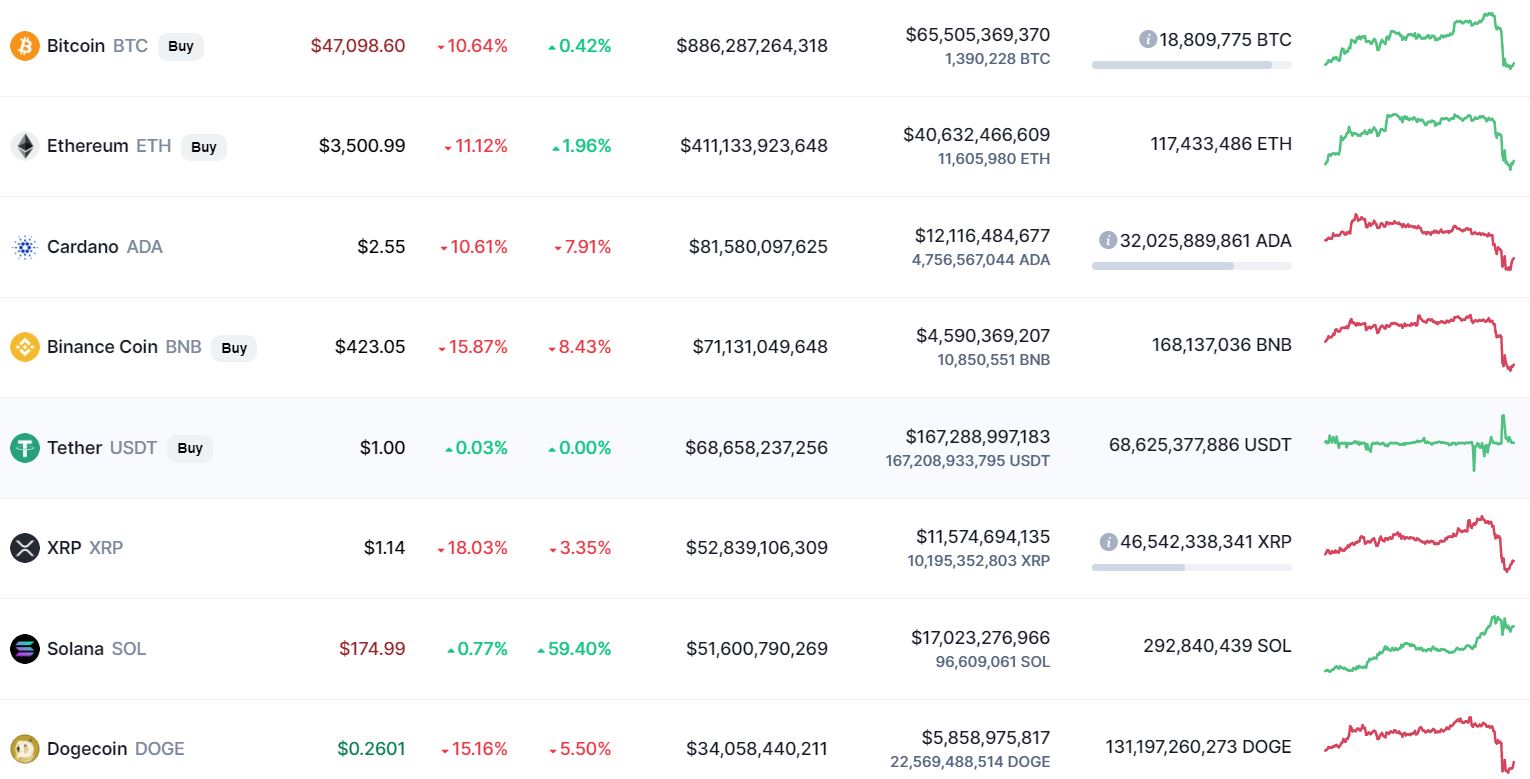
Task: Click Tether's 24h volume amount
Action: coord(978,437)
